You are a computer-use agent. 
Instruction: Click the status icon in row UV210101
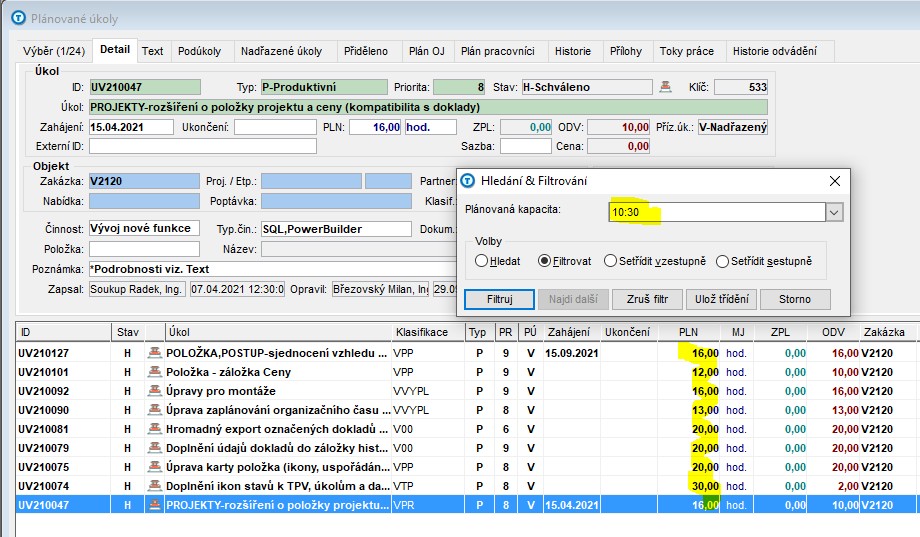155,372
